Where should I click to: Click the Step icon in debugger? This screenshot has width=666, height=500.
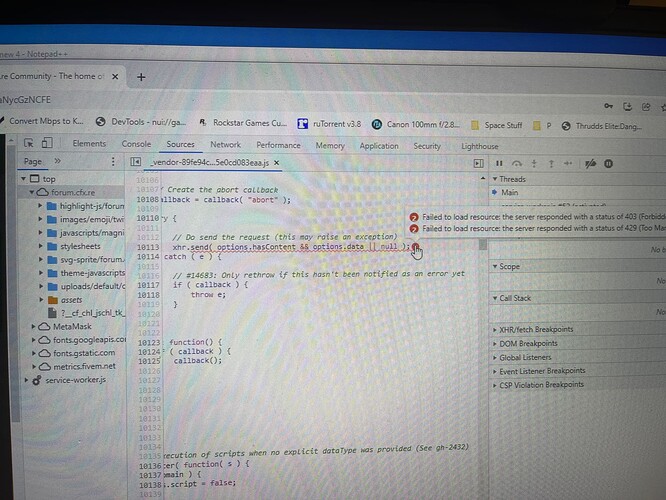tap(568, 164)
